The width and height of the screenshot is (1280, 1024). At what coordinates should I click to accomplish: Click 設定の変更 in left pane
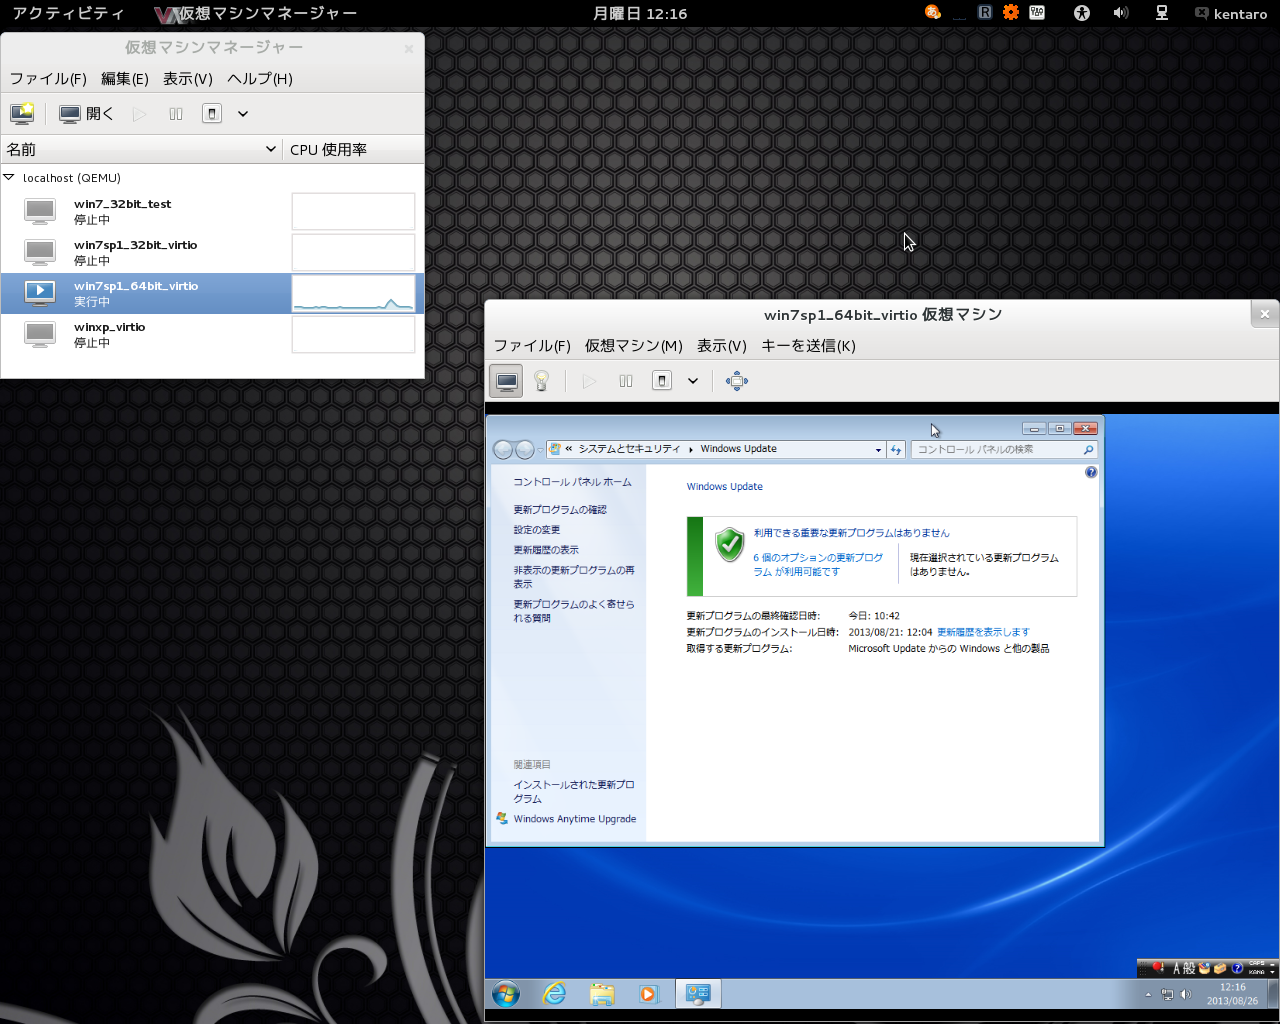click(x=537, y=530)
